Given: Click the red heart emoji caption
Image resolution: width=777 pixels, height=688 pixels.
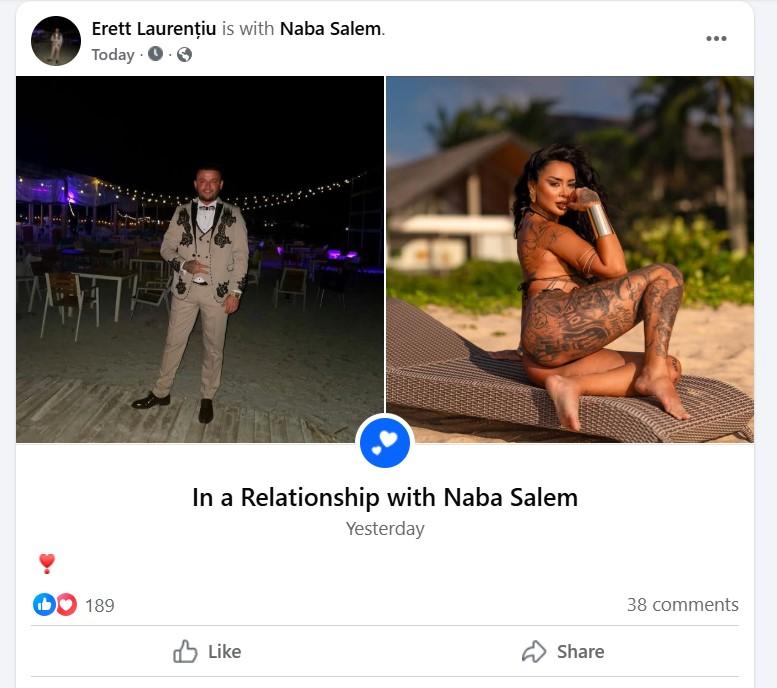Looking at the screenshot, I should (46, 563).
